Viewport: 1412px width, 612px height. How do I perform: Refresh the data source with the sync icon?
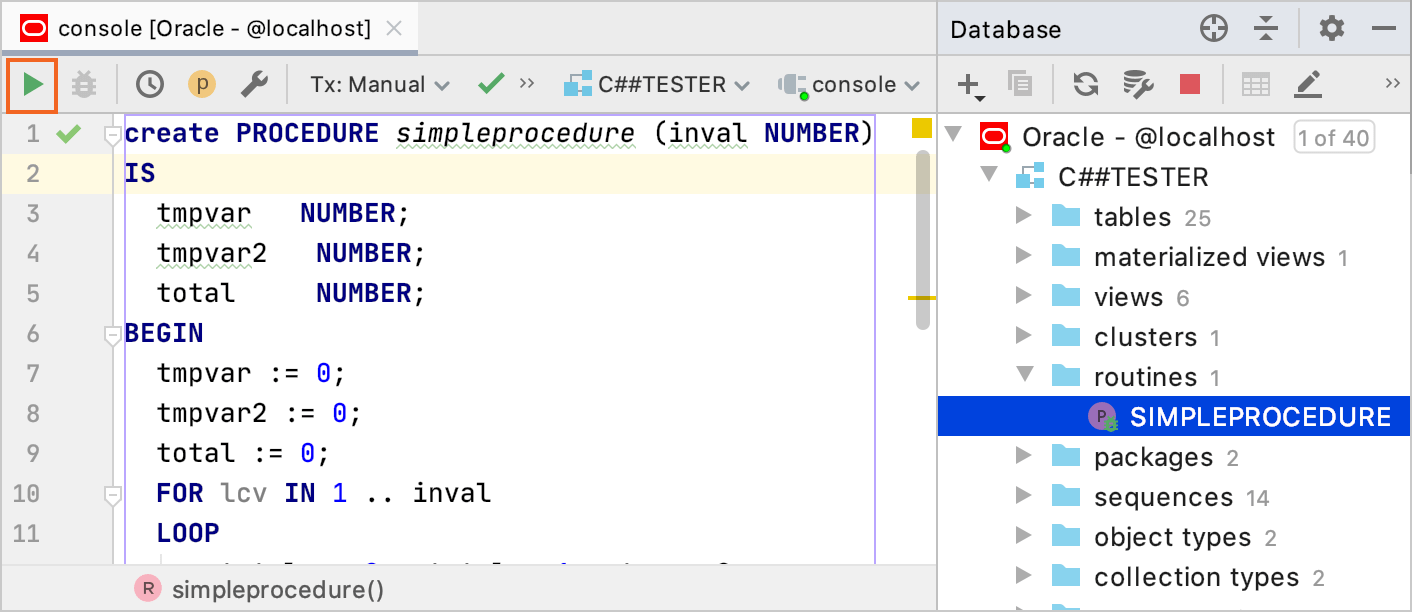[1085, 84]
